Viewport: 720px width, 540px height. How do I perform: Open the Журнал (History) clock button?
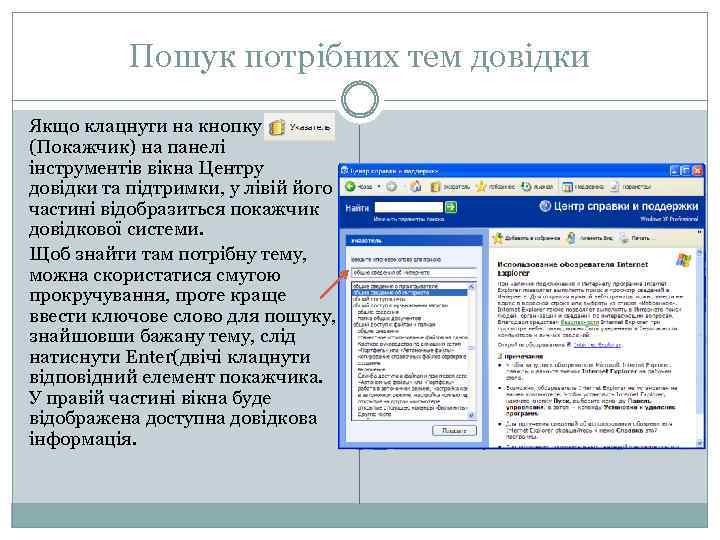[537, 186]
